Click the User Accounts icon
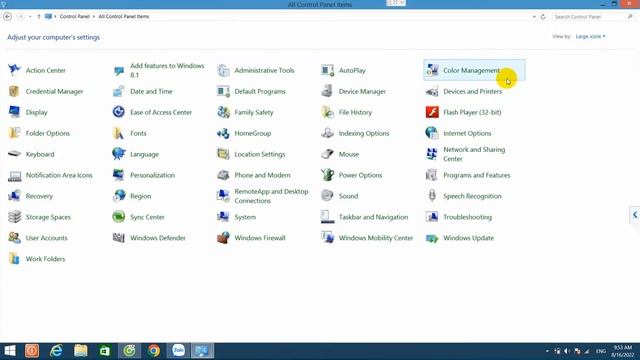This screenshot has height=360, width=640. coord(14,238)
